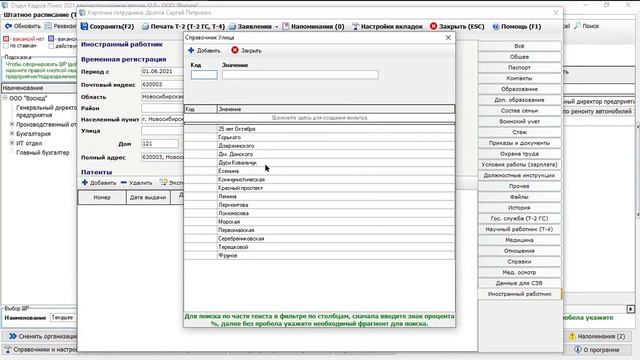Select Главный бухгалтер tree item
Viewport: 640px width, 360px height.
coord(43,153)
